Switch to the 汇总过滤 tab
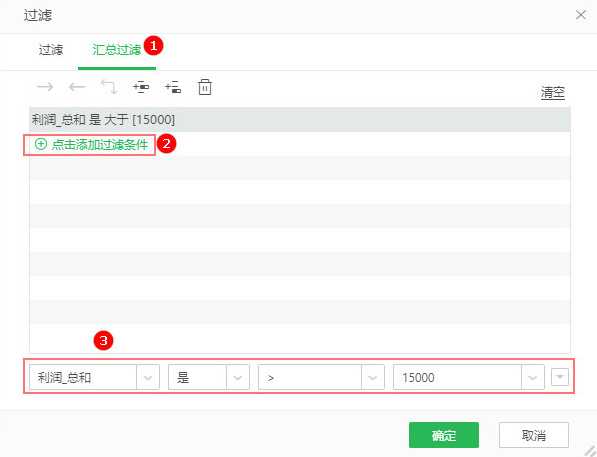This screenshot has width=597, height=457. (x=117, y=50)
